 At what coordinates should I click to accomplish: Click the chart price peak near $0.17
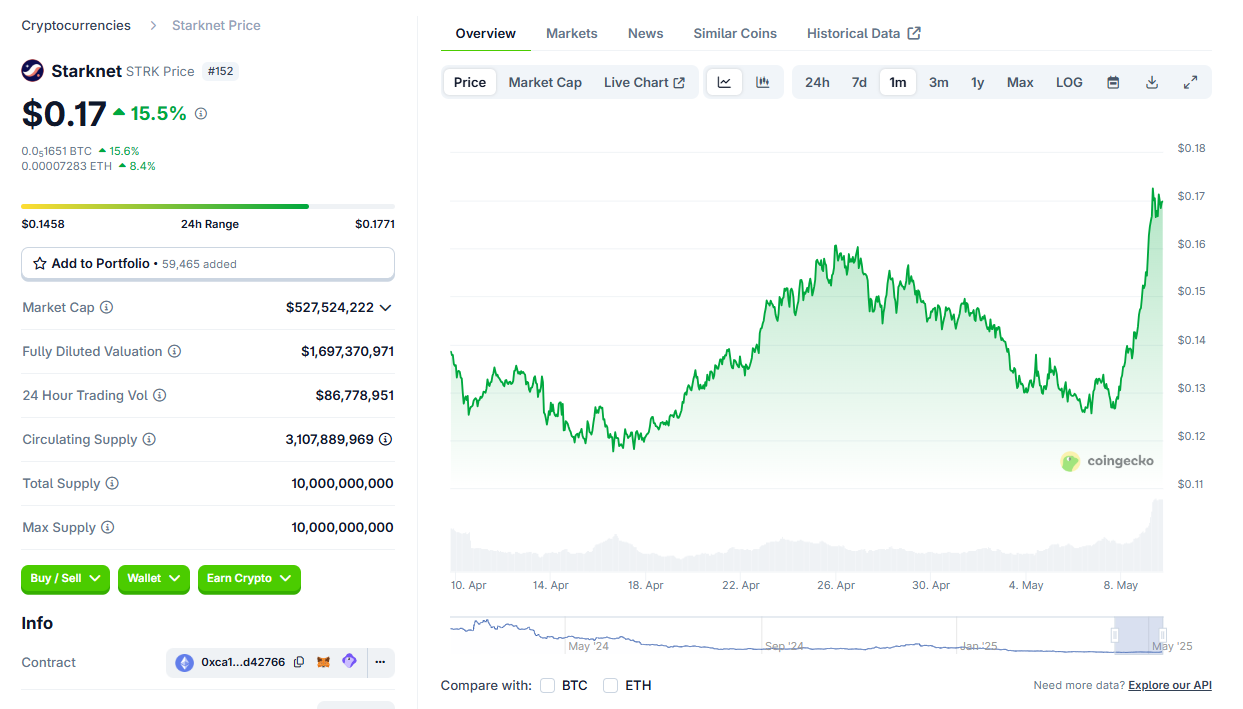coord(1153,189)
